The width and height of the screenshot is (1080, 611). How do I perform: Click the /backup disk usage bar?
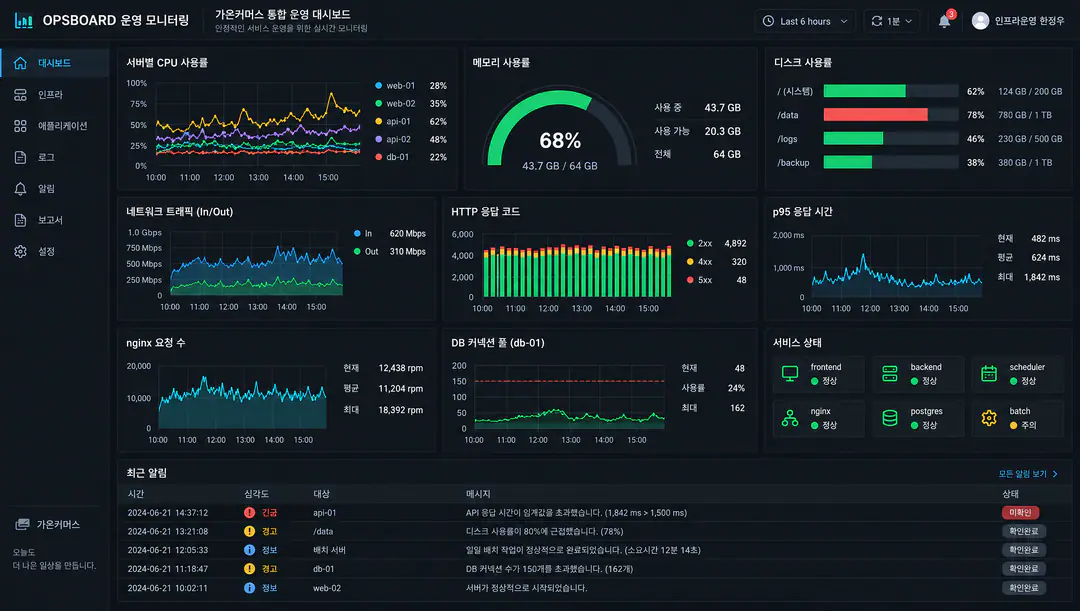891,162
